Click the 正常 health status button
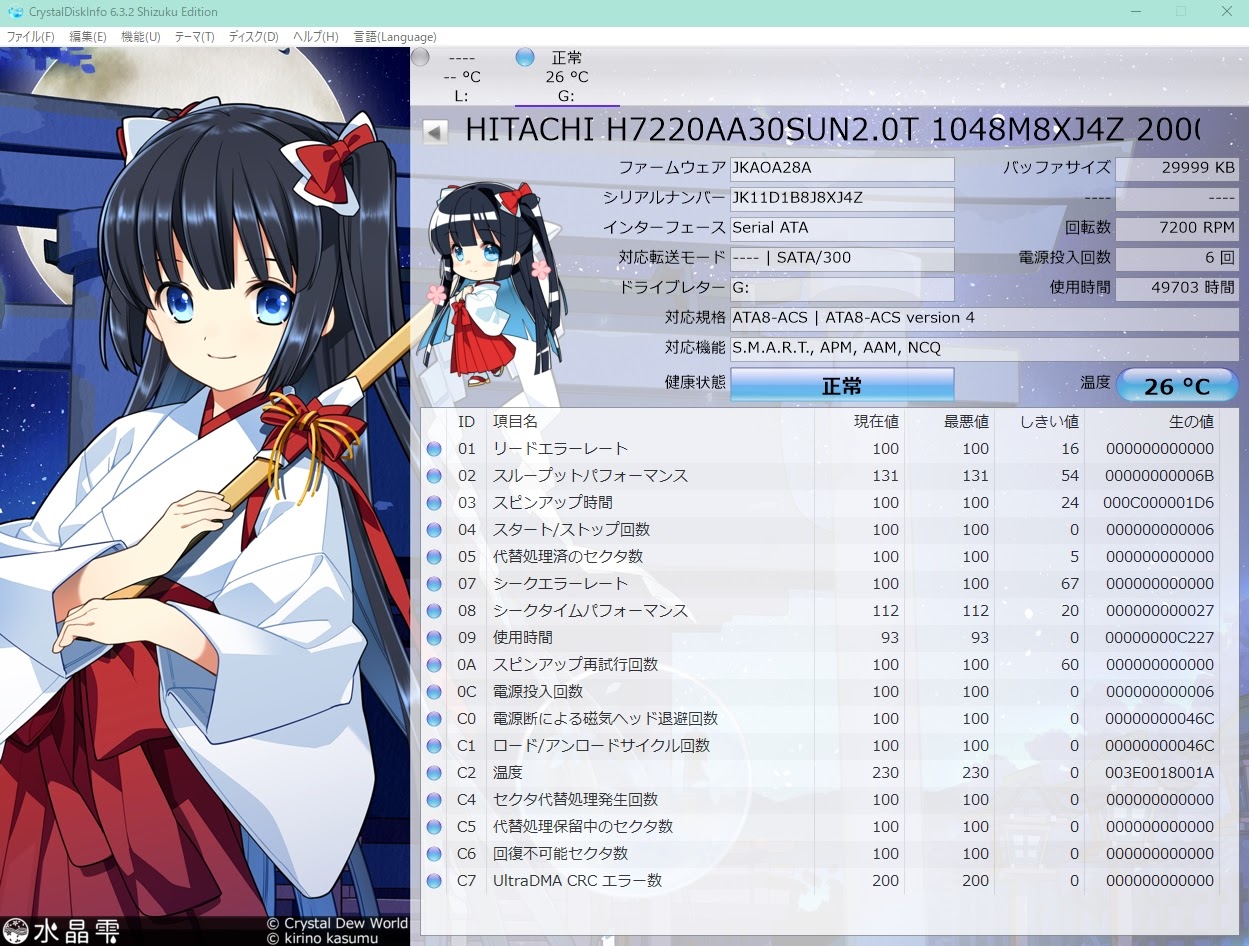 tap(842, 385)
